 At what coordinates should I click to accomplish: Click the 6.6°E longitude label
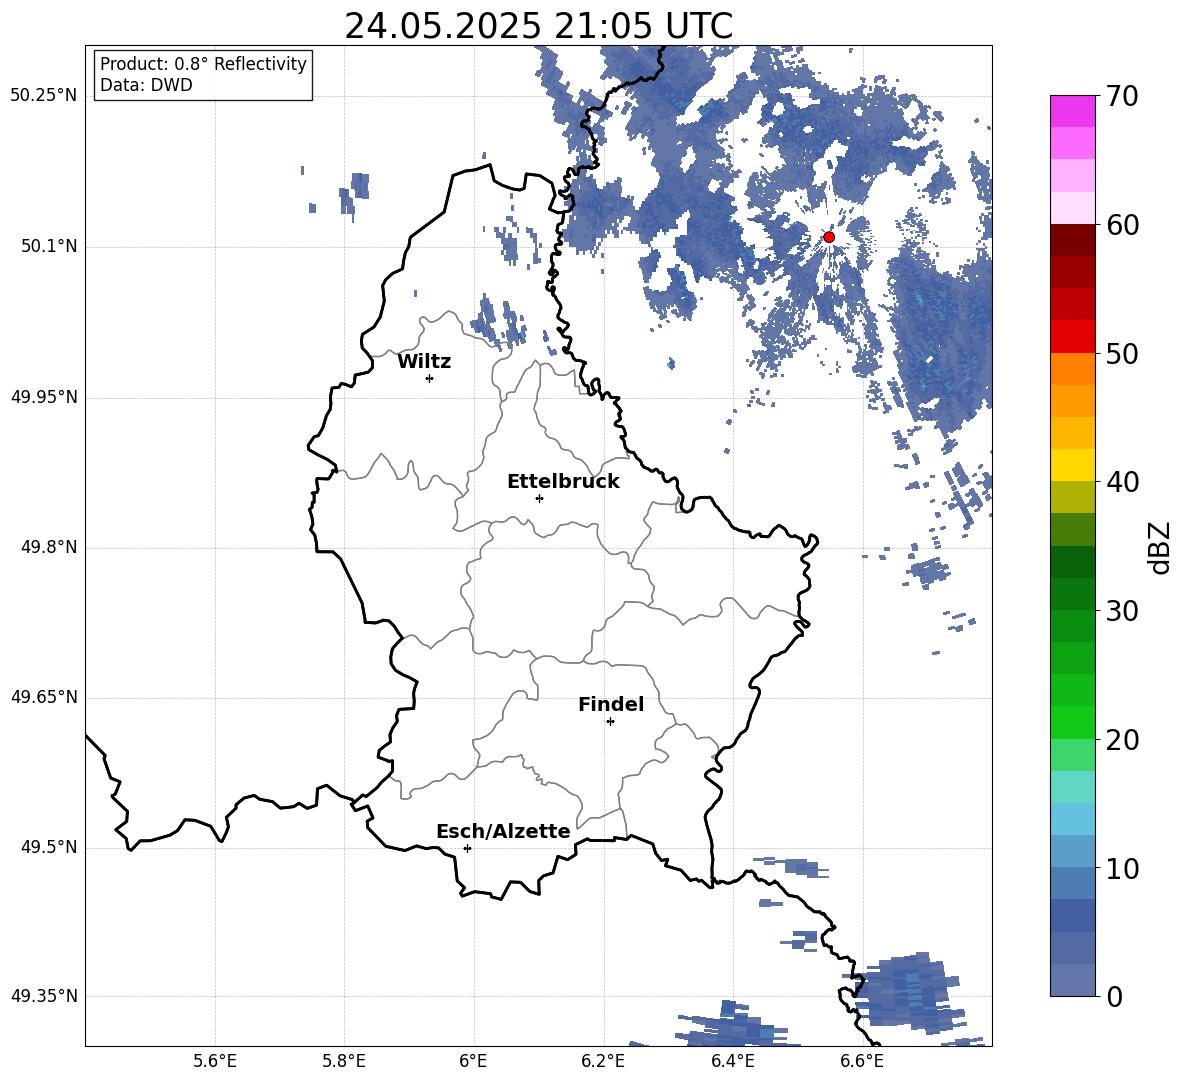[x=862, y=1061]
